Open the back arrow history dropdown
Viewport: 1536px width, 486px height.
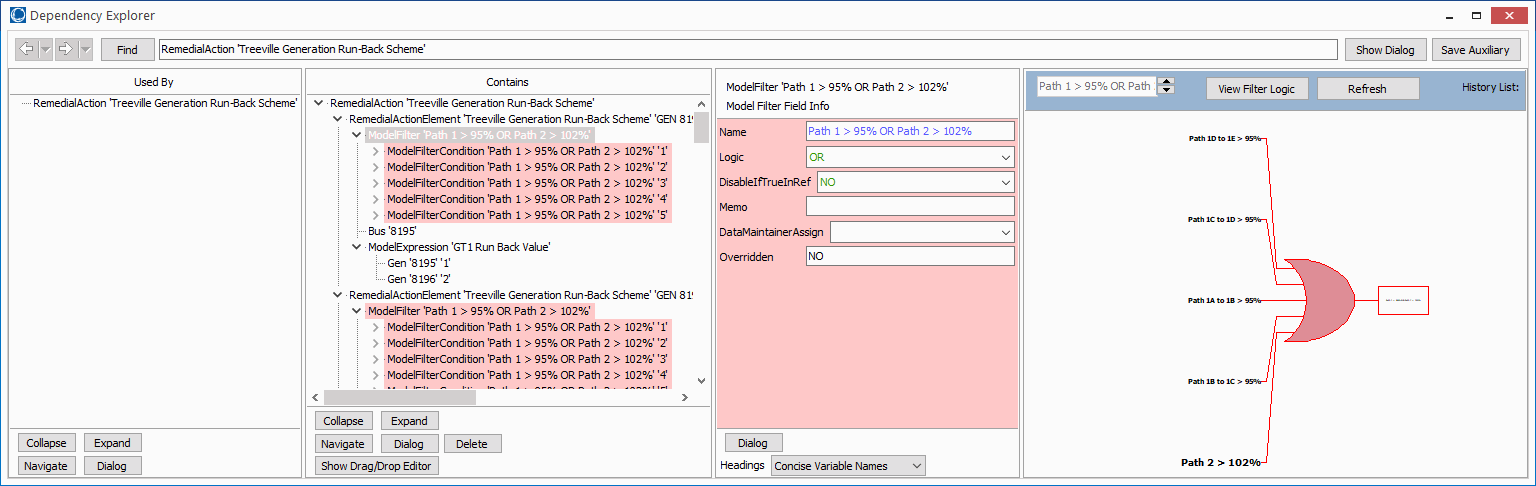point(45,49)
